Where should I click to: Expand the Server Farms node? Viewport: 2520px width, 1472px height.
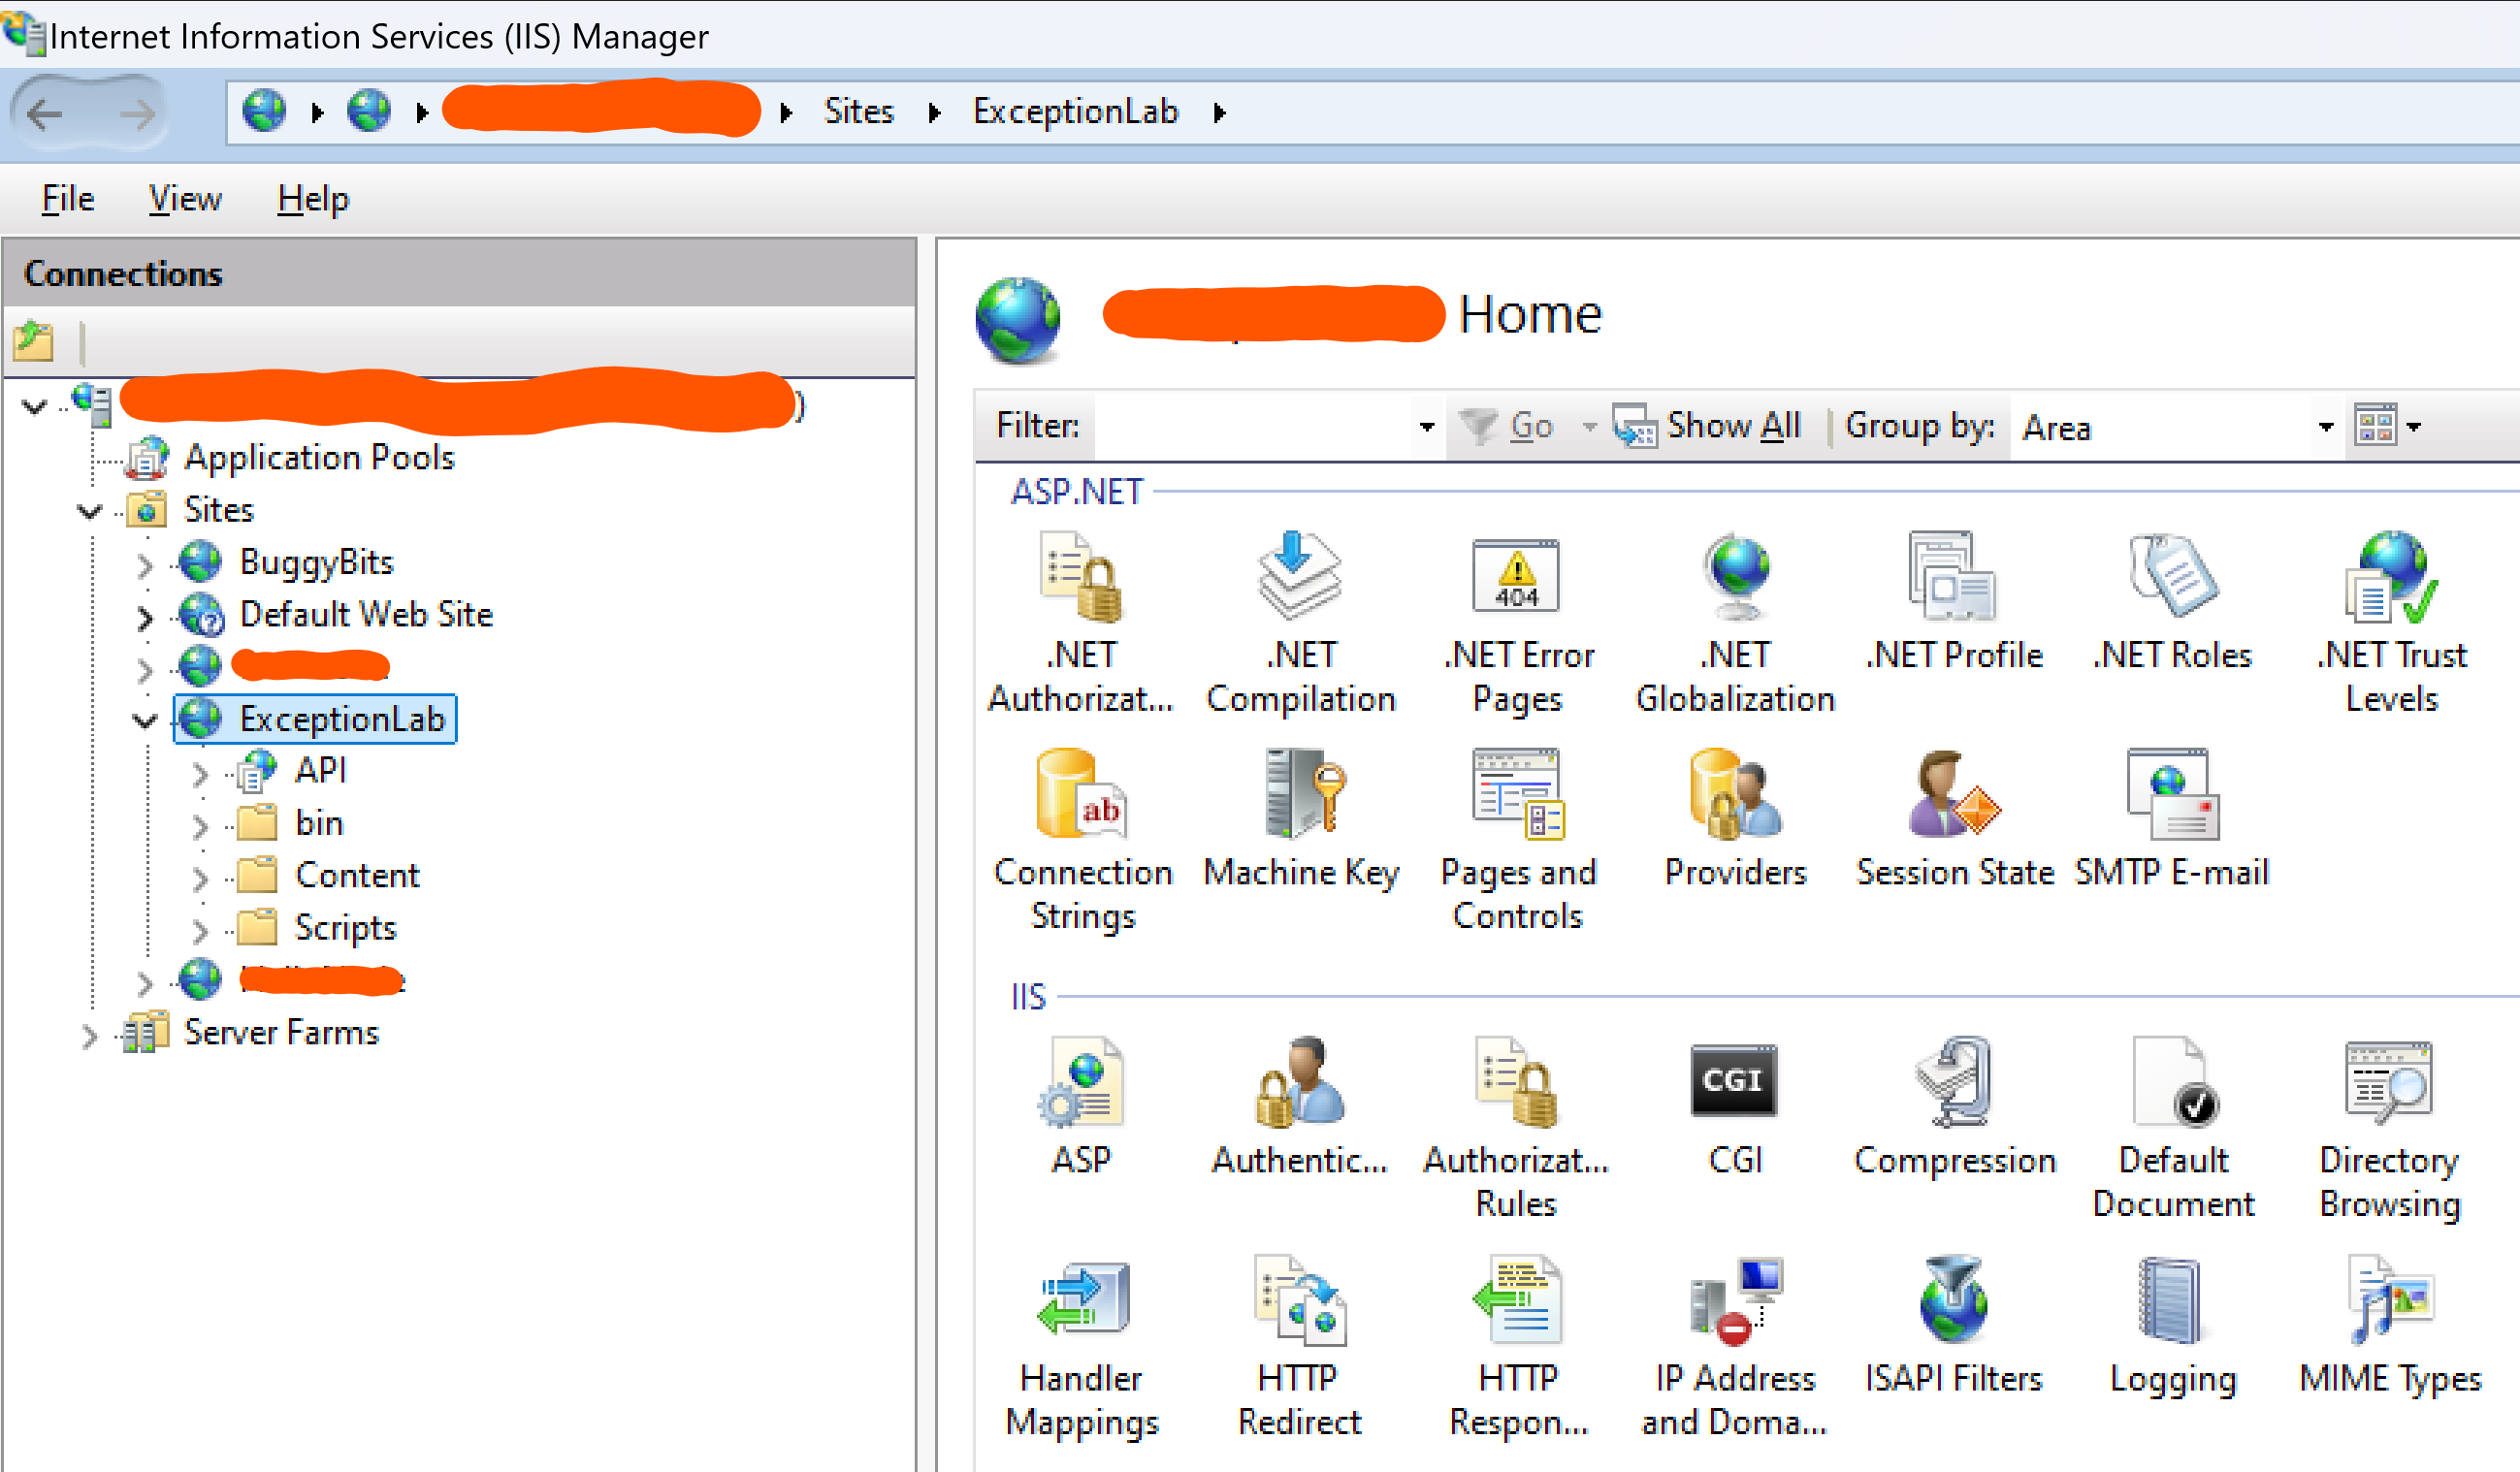[x=90, y=1035]
